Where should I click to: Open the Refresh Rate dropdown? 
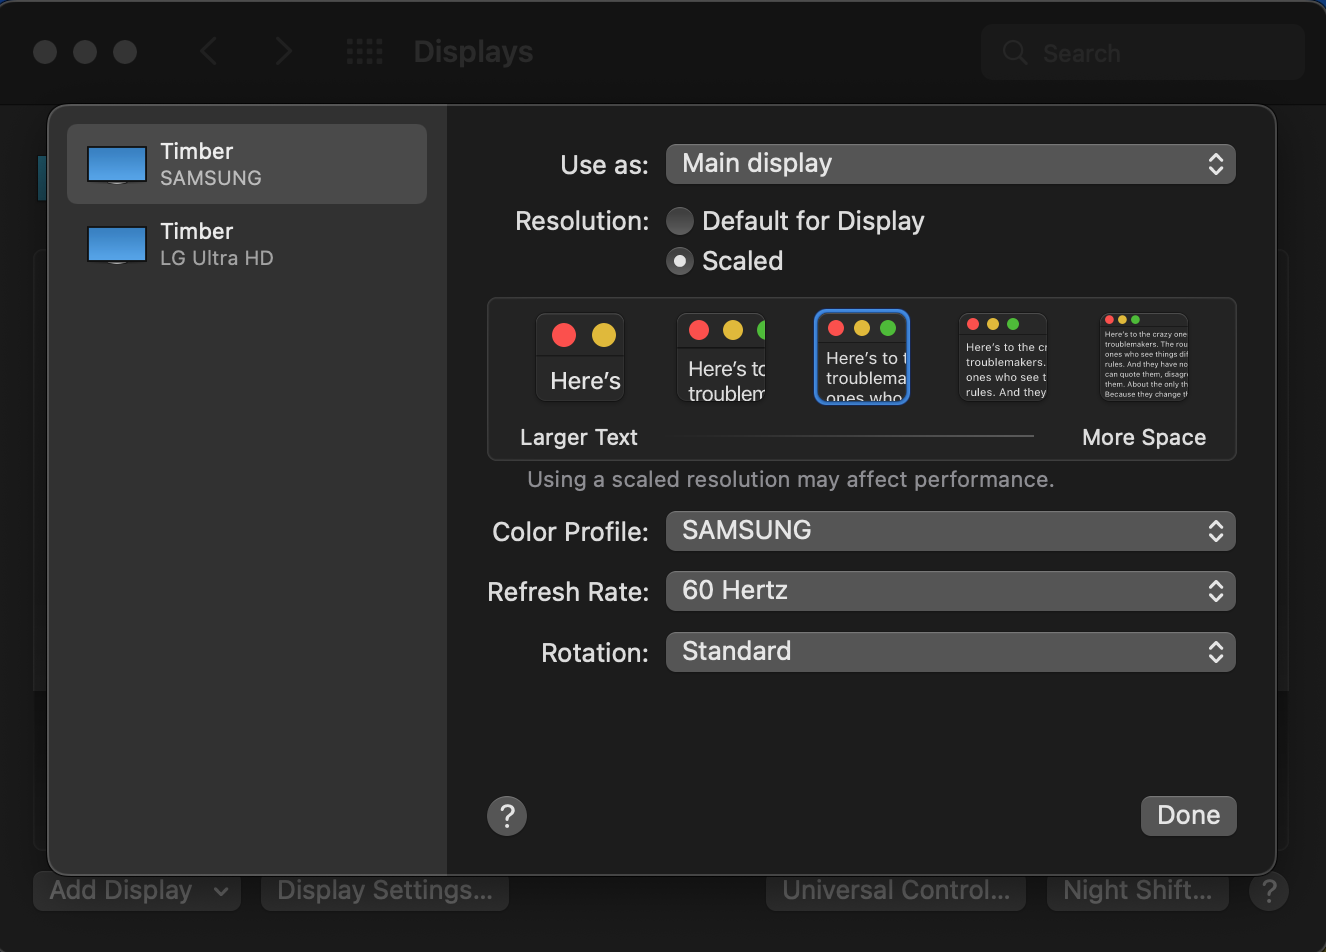[950, 591]
